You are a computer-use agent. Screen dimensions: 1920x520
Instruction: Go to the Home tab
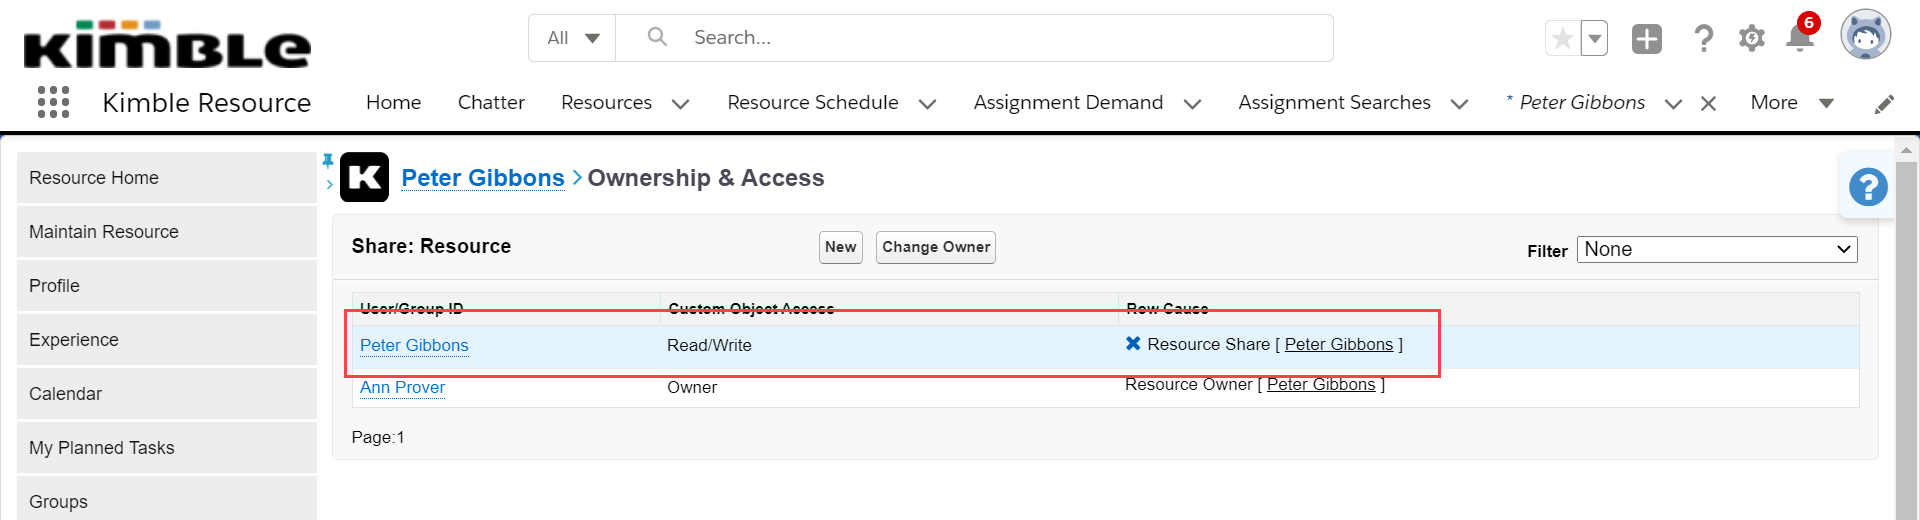tap(393, 103)
